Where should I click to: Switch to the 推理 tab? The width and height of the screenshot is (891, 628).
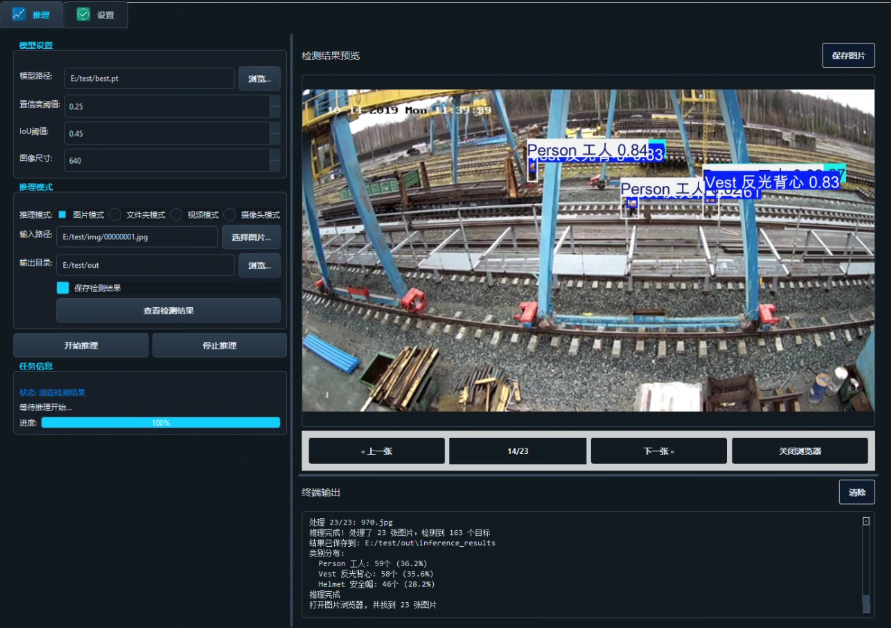pos(31,15)
